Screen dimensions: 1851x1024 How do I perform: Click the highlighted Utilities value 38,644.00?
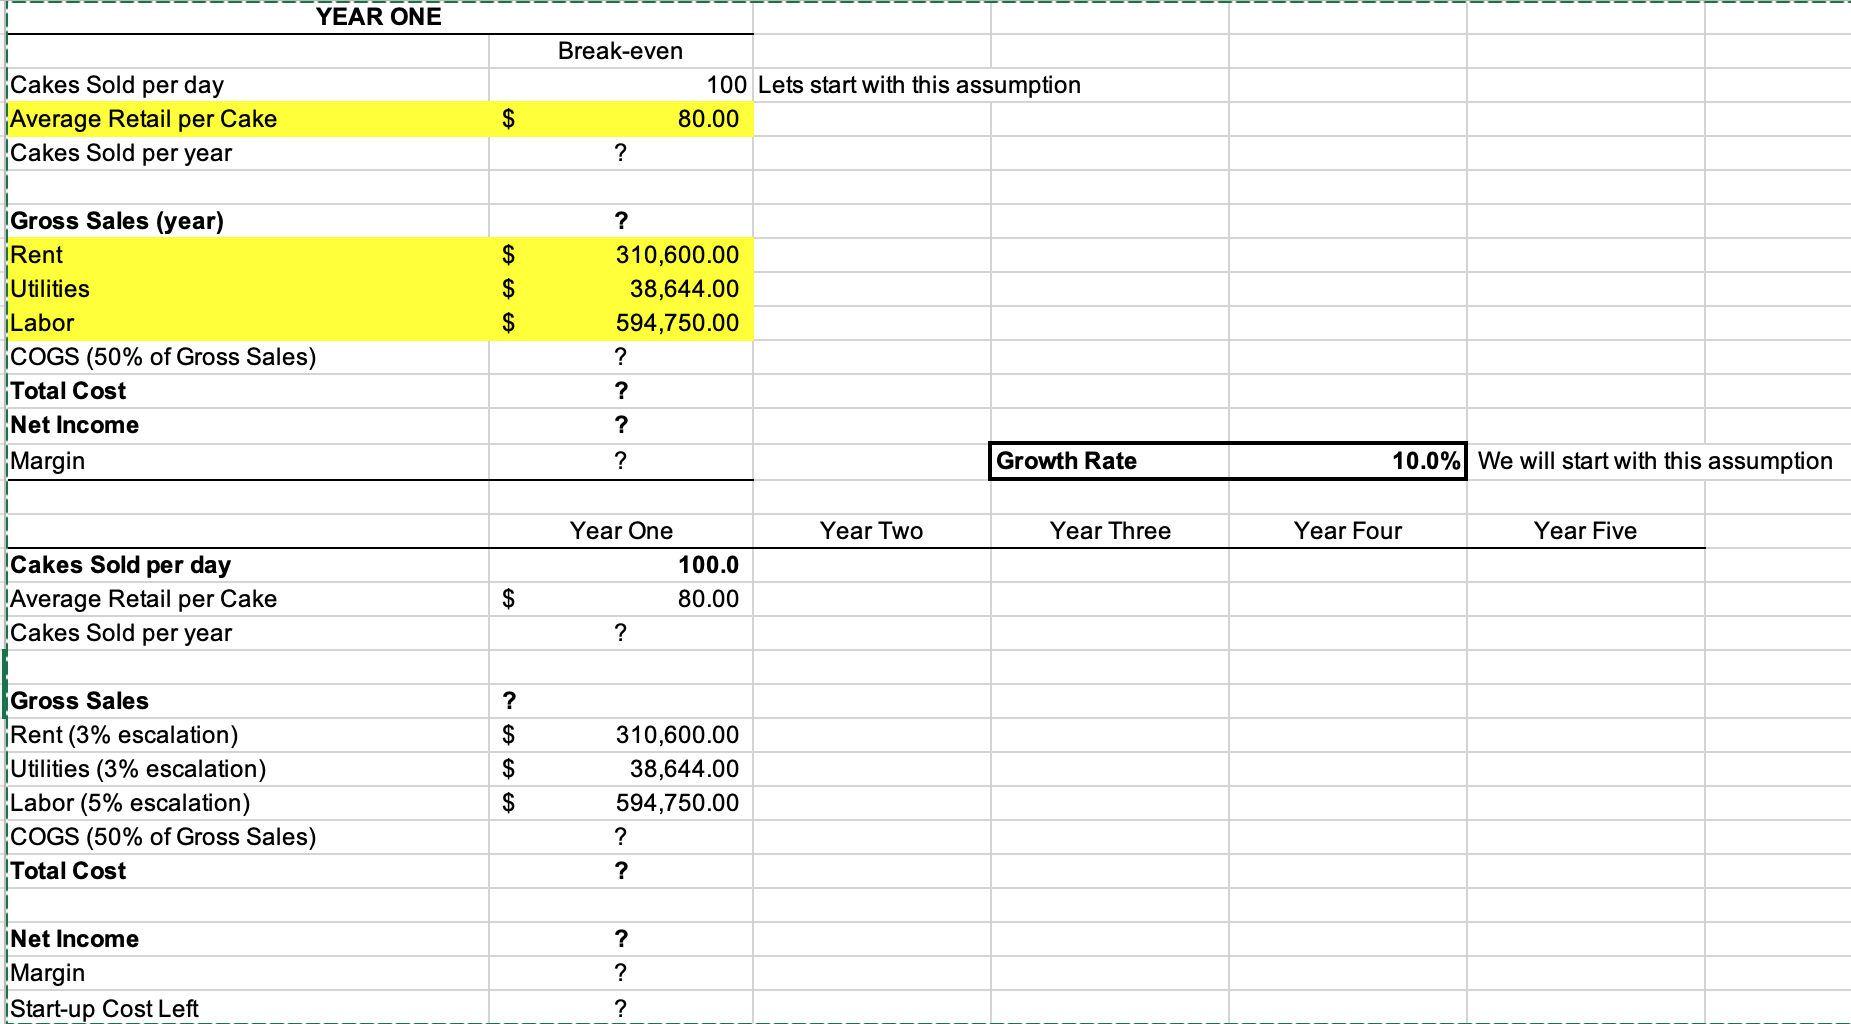pyautogui.click(x=620, y=289)
